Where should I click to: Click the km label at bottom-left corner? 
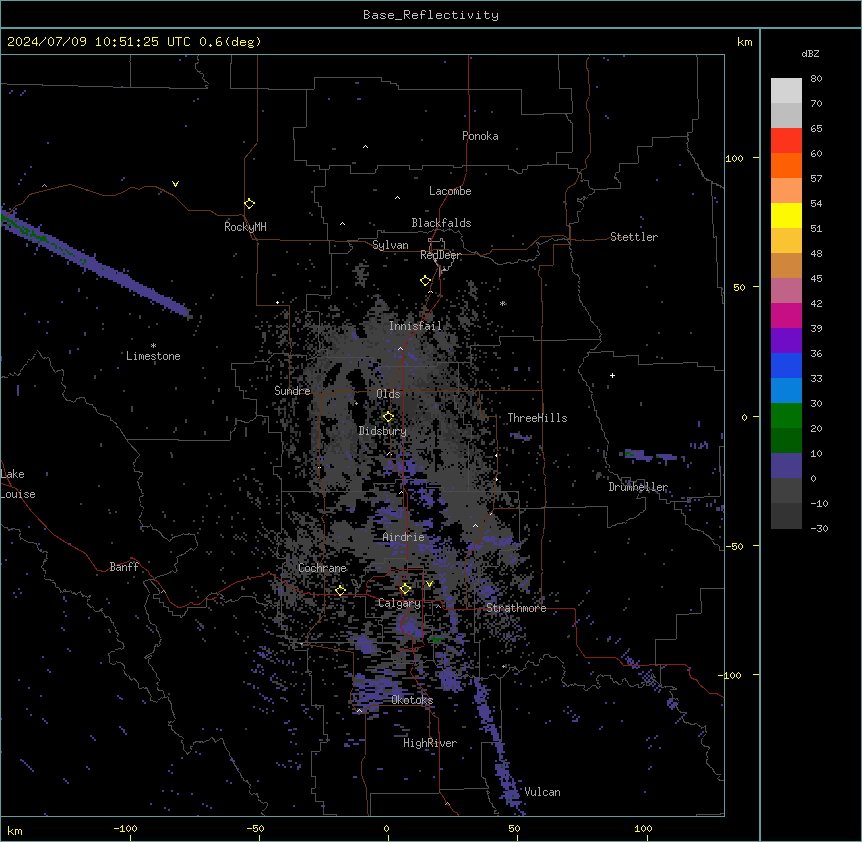(x=15, y=831)
